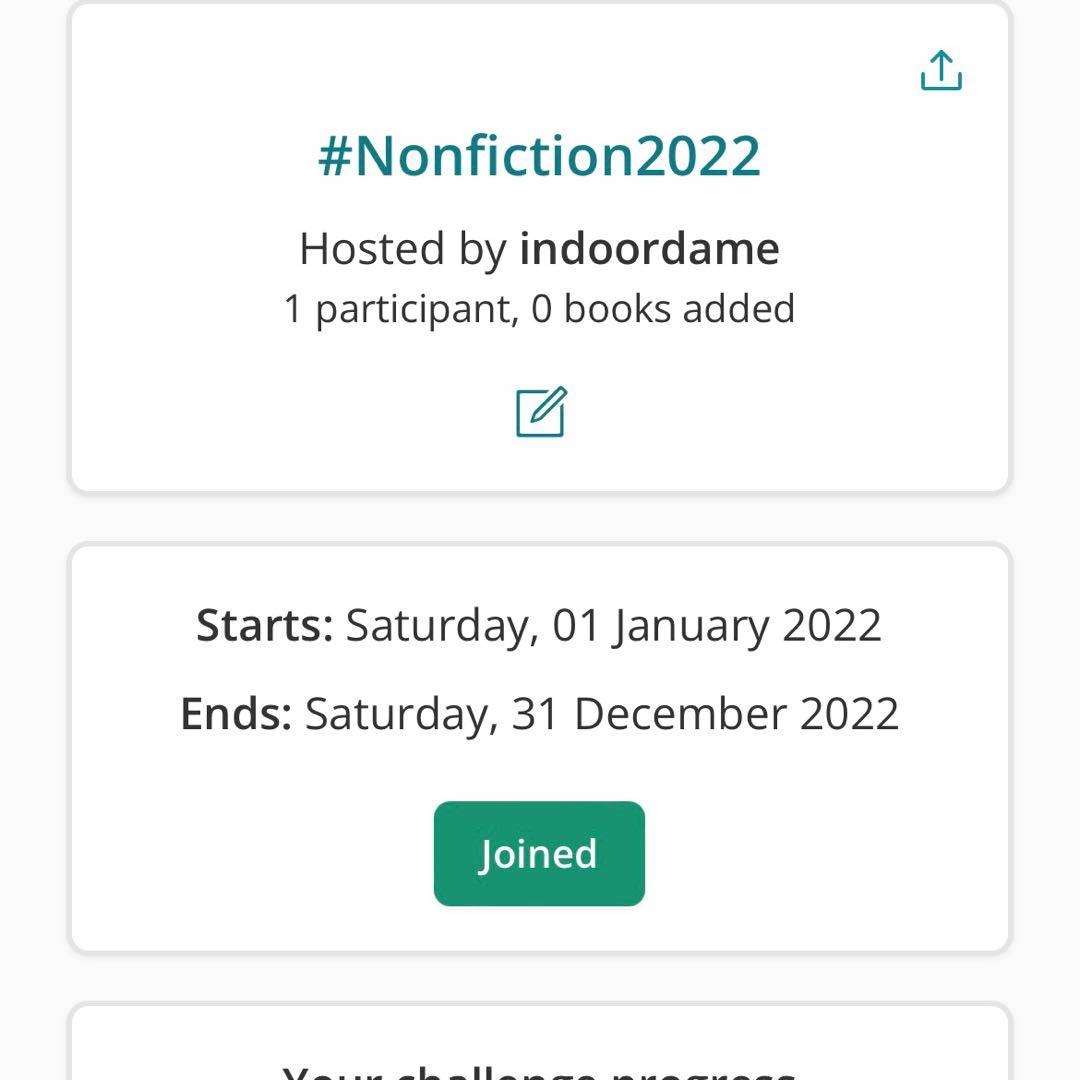Click the year "2022" in the start date

coord(832,626)
